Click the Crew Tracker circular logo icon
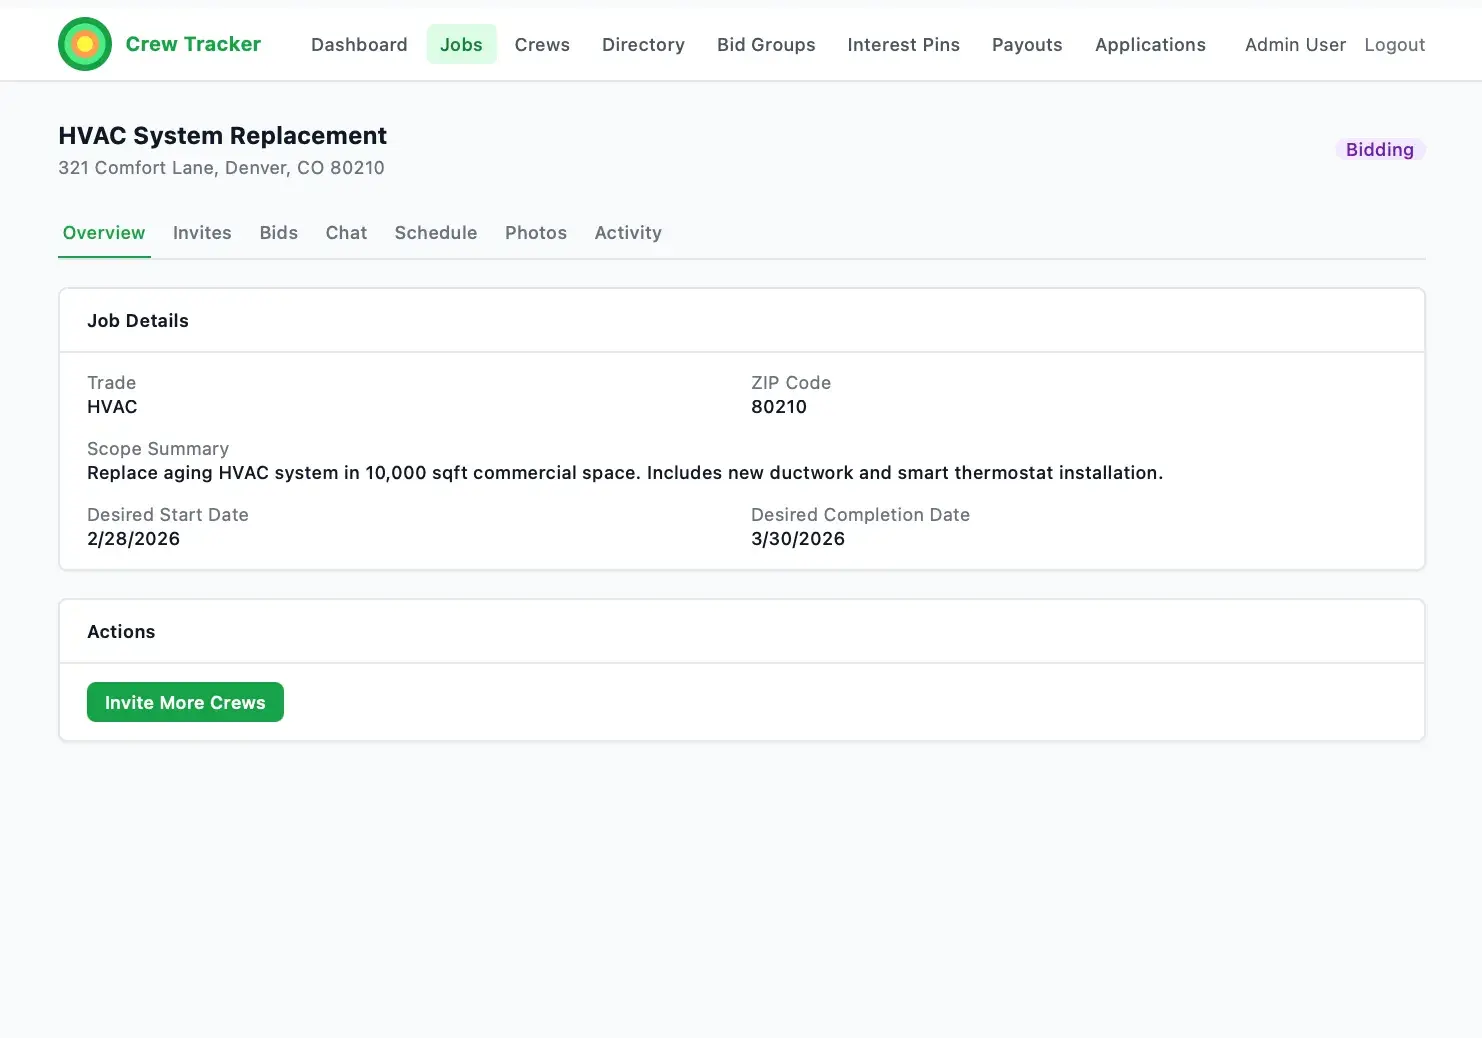The height and width of the screenshot is (1038, 1482). pos(85,44)
